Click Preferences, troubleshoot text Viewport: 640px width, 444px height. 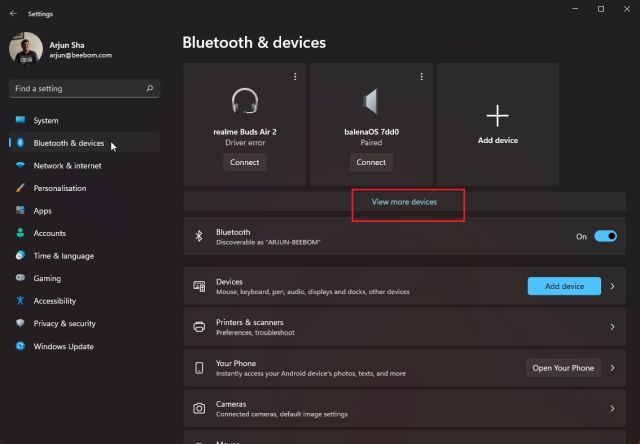(x=255, y=333)
